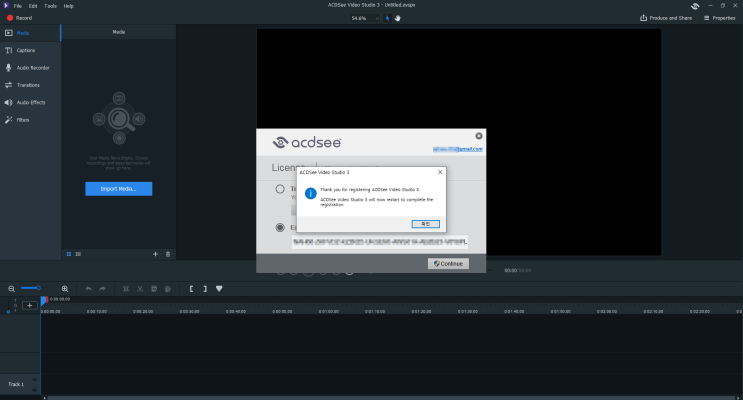Open the File menu
Viewport: 743px width, 400px height.
click(18, 6)
